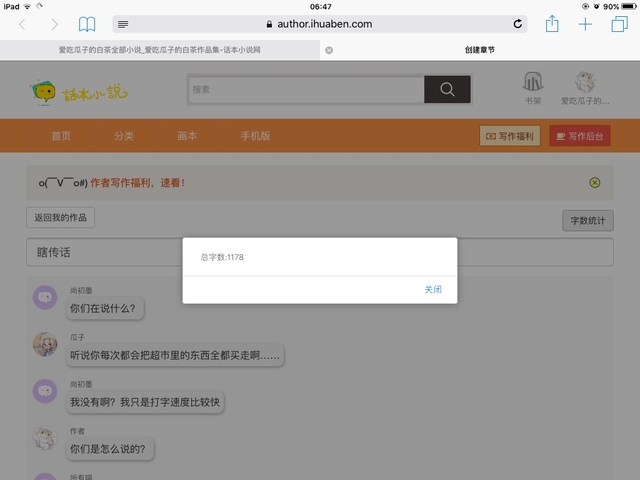Tap Safari back arrow

22,24
